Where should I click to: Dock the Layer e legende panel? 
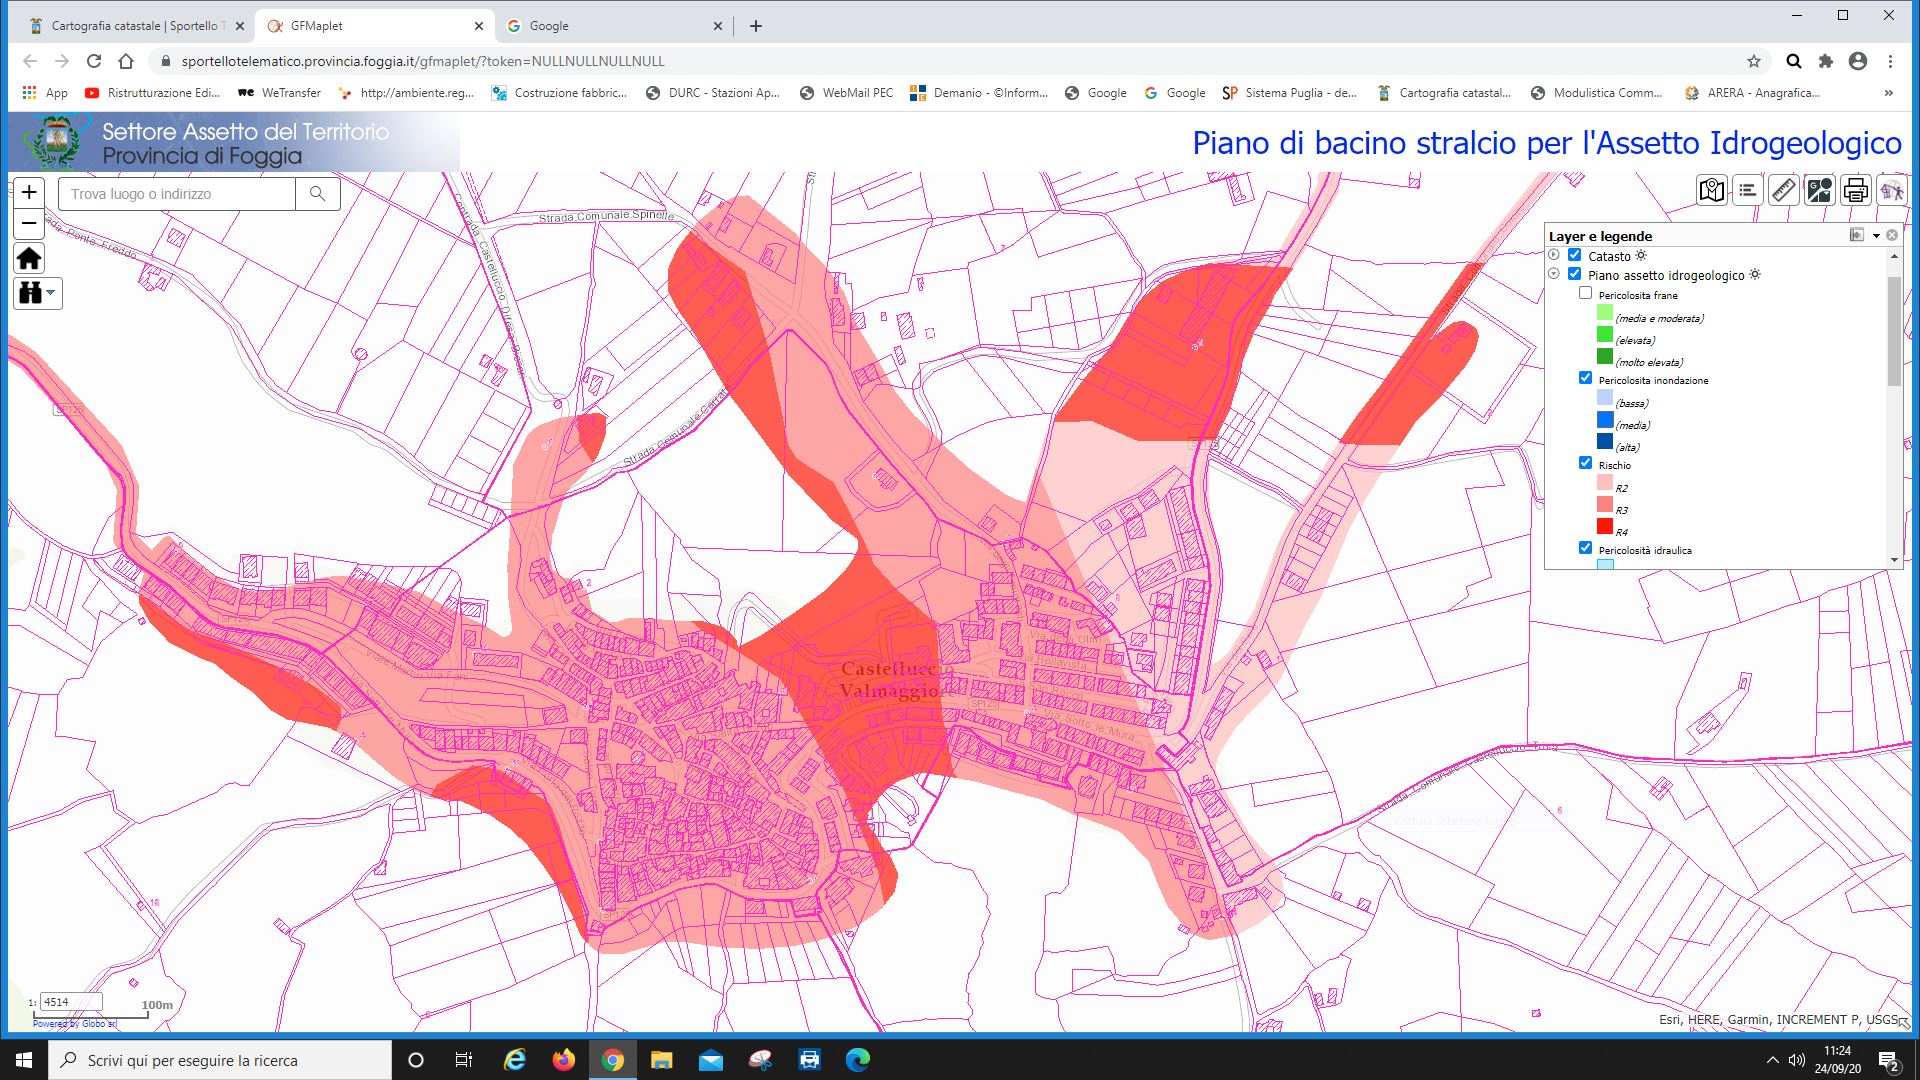(x=1856, y=235)
